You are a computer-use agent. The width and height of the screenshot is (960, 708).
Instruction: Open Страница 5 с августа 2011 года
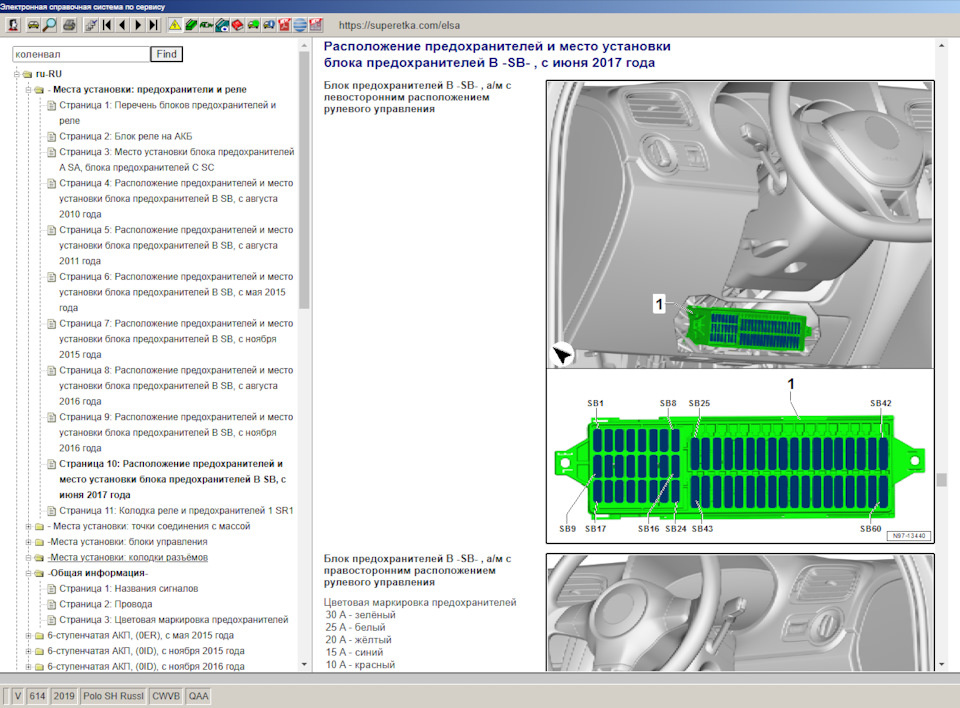pos(176,245)
